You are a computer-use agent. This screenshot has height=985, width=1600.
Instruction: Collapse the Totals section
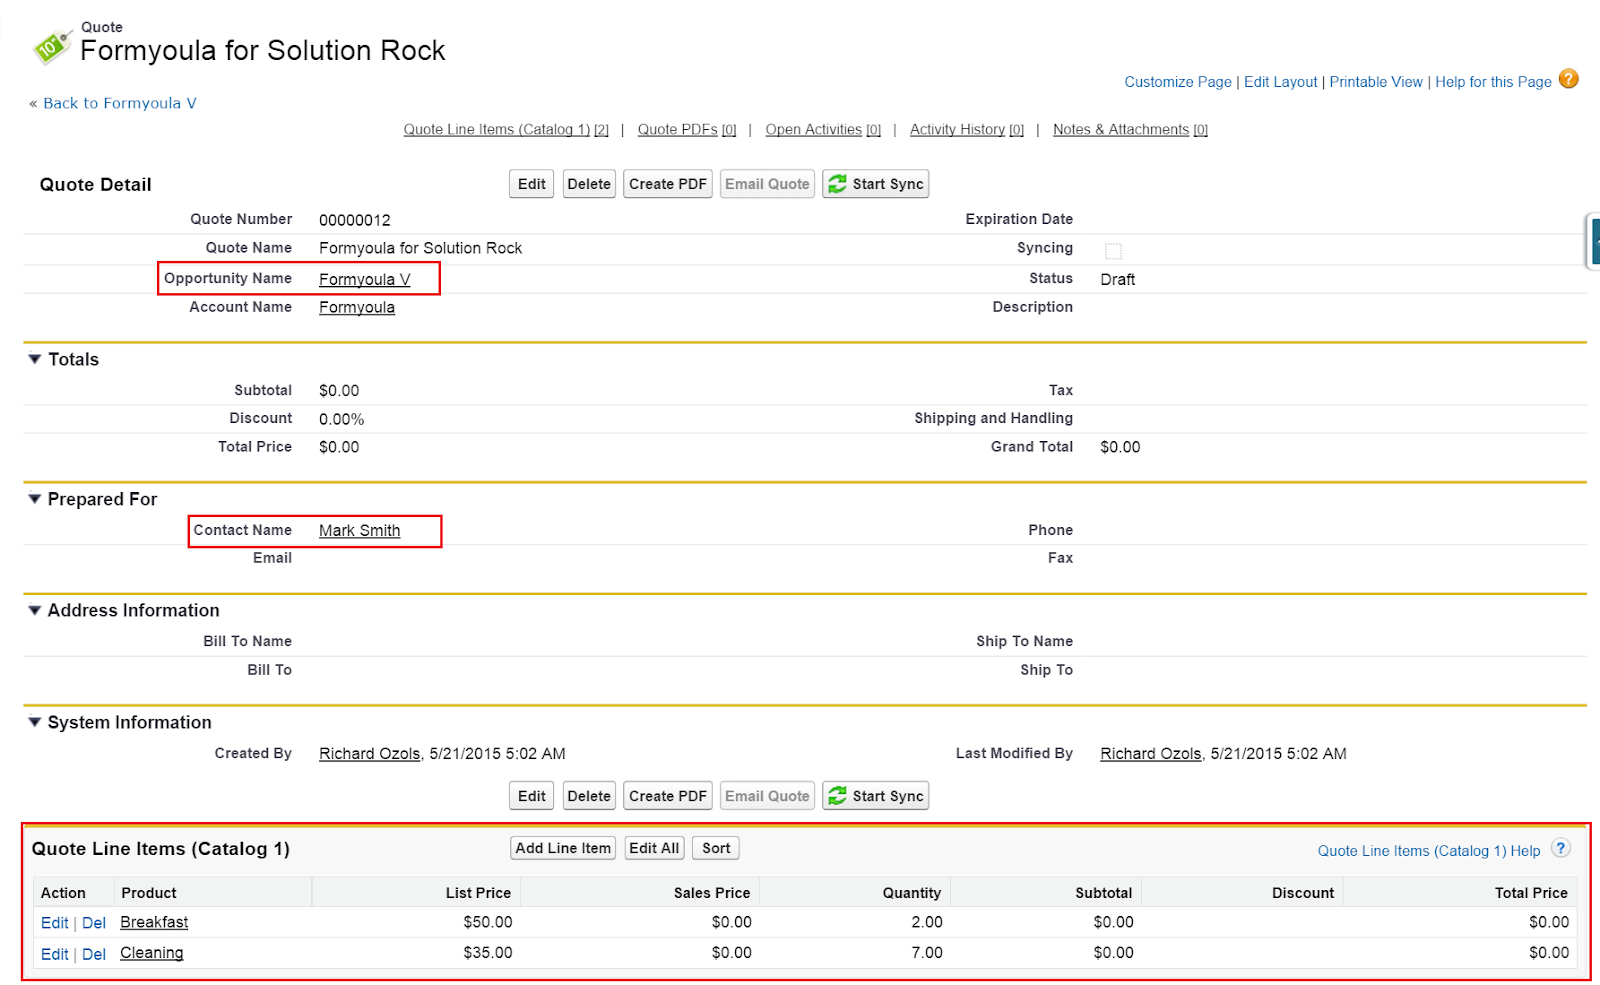click(35, 359)
